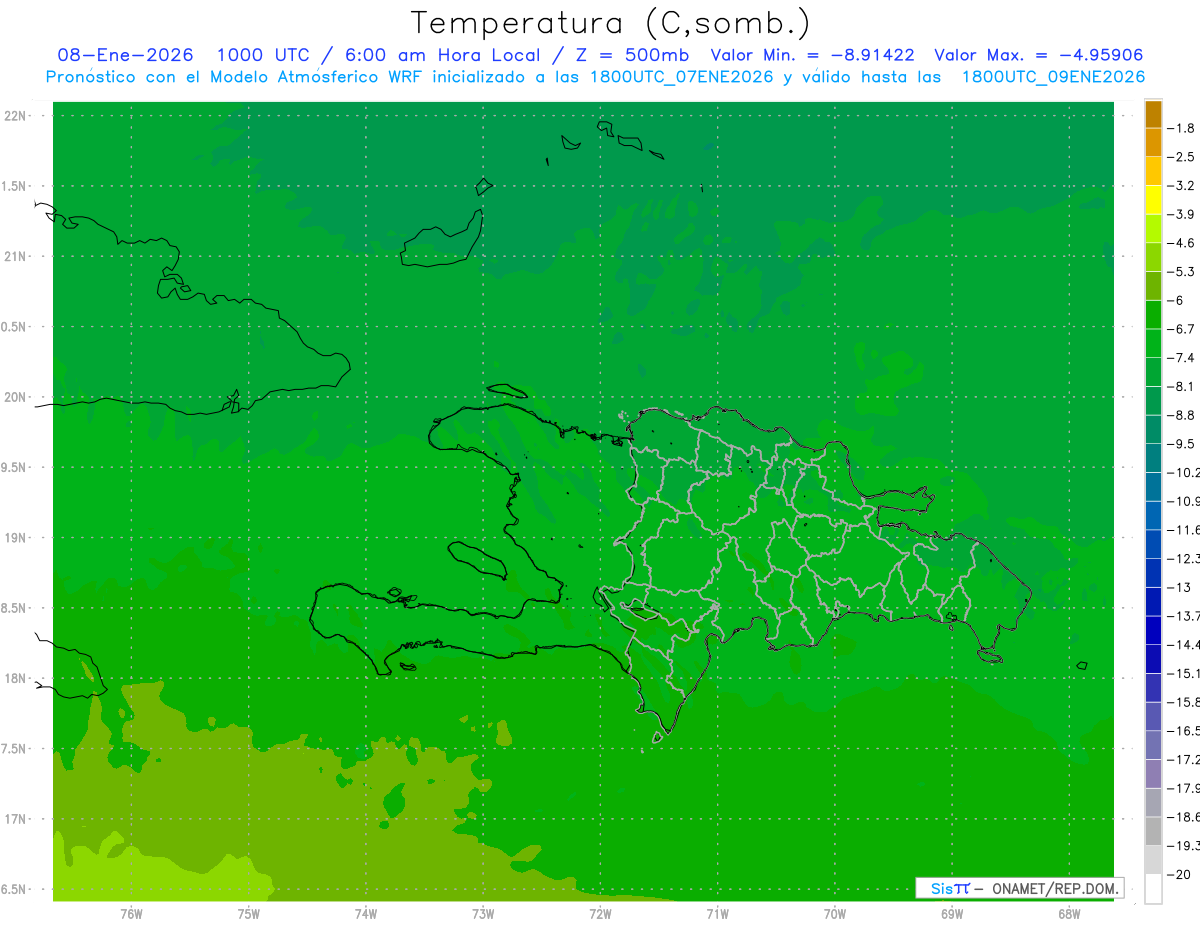This screenshot has width=1200, height=927.
Task: Click the '-13' colorbar value
Action: pyautogui.click(x=1179, y=587)
